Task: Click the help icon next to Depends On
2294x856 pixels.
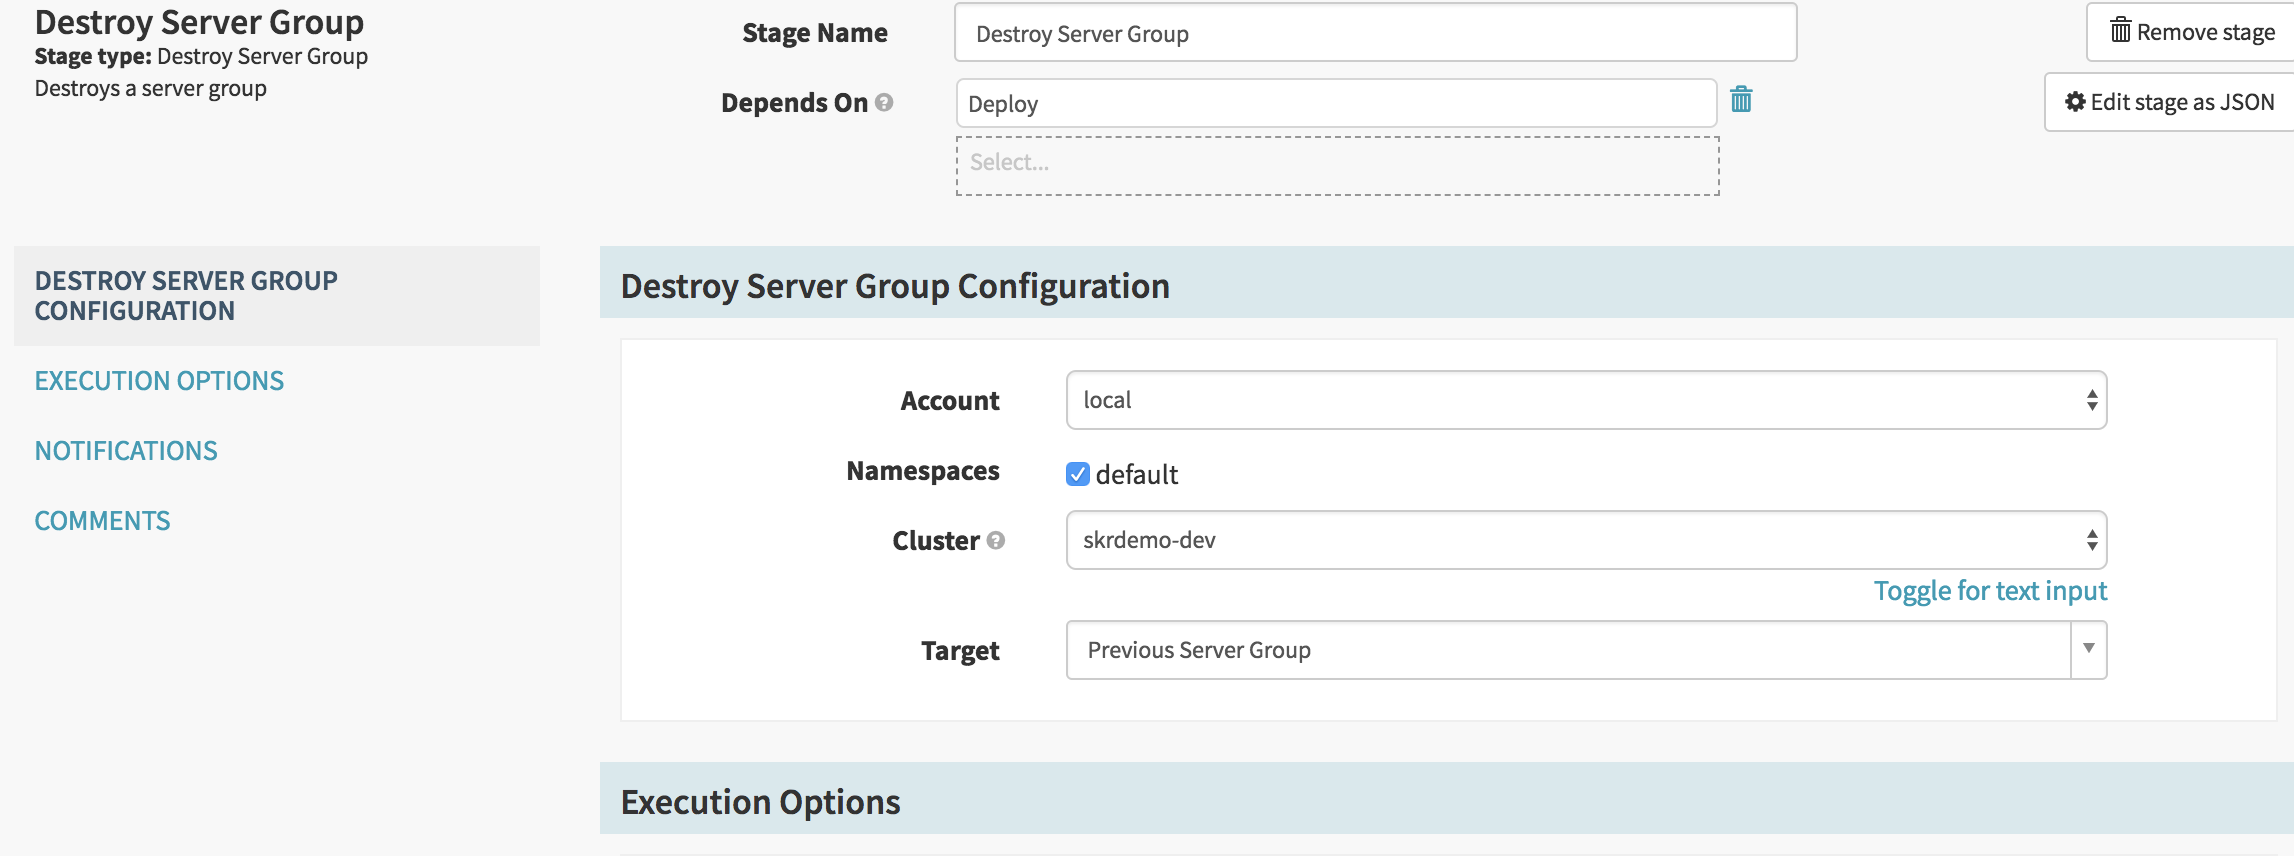Action: point(884,103)
